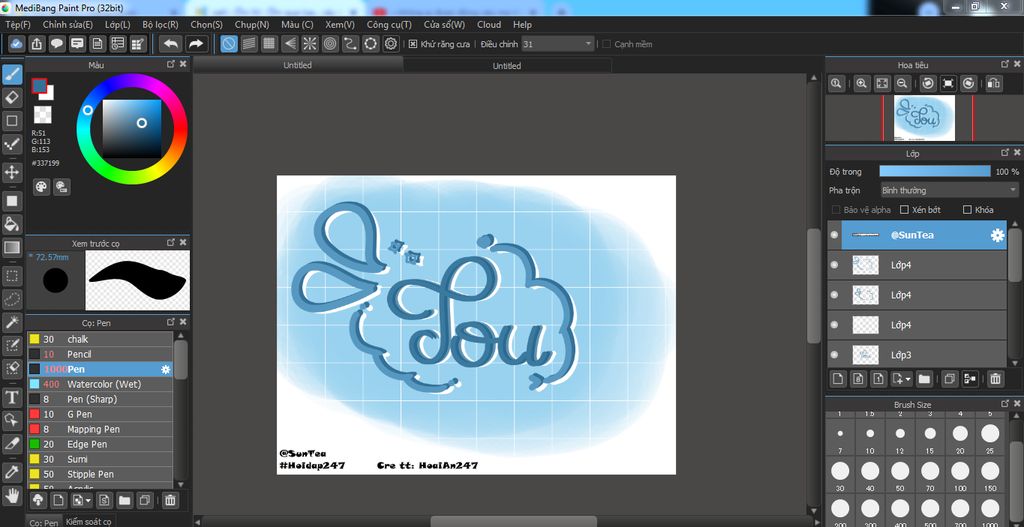This screenshot has height=527, width=1024.
Task: Enable the curve snap guide
Action: pyautogui.click(x=350, y=44)
